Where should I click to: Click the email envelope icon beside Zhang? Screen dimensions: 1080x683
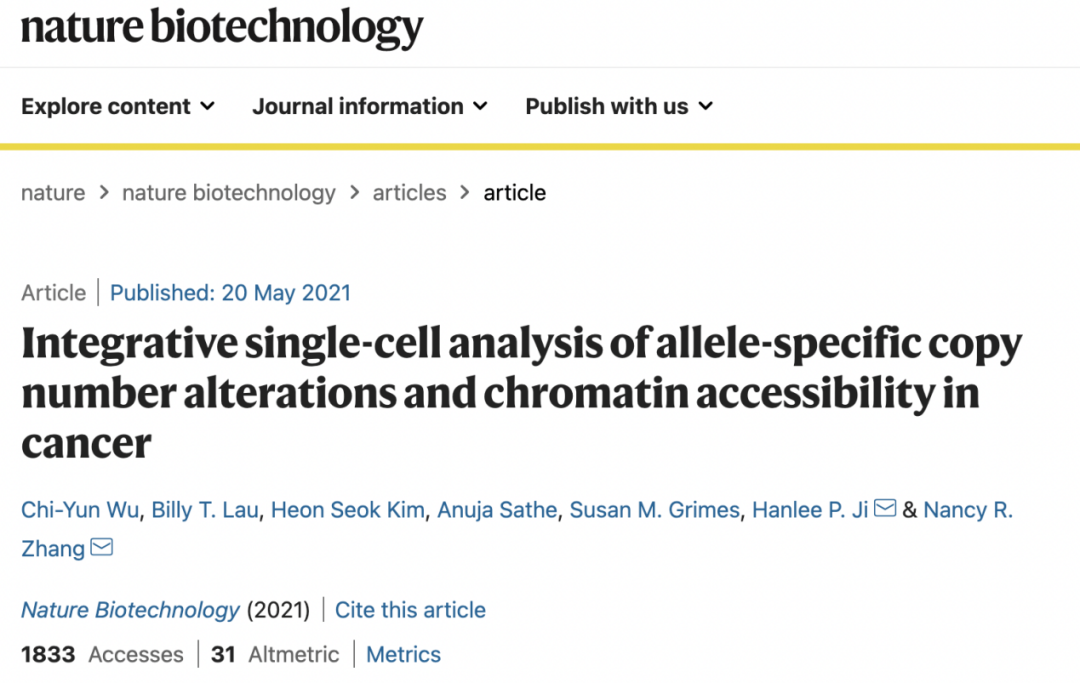point(102,547)
